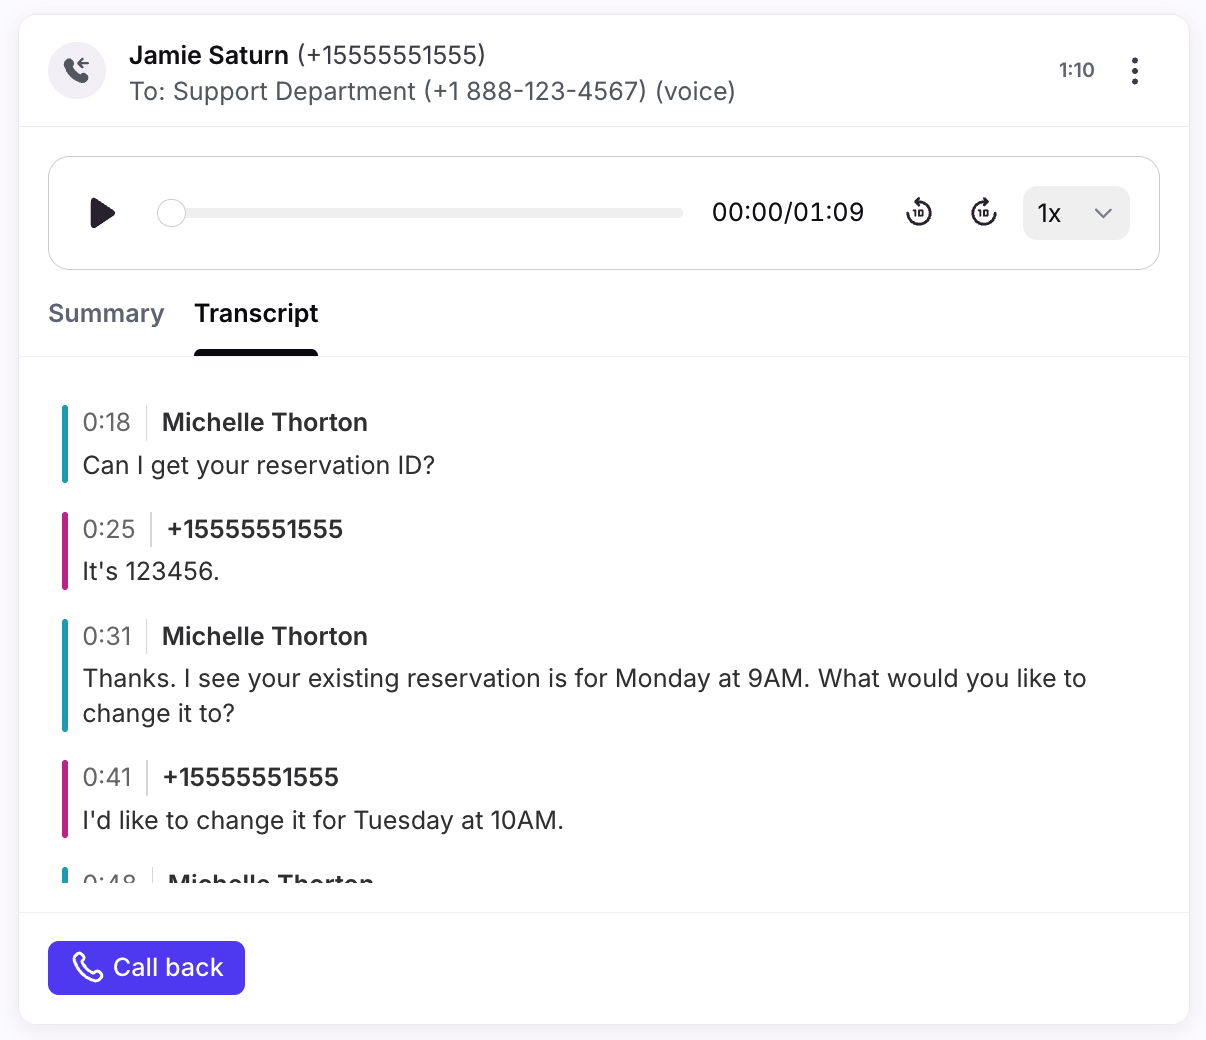Jump to the 0:18 transcript timestamp
Image resolution: width=1206 pixels, height=1040 pixels.
click(x=106, y=423)
